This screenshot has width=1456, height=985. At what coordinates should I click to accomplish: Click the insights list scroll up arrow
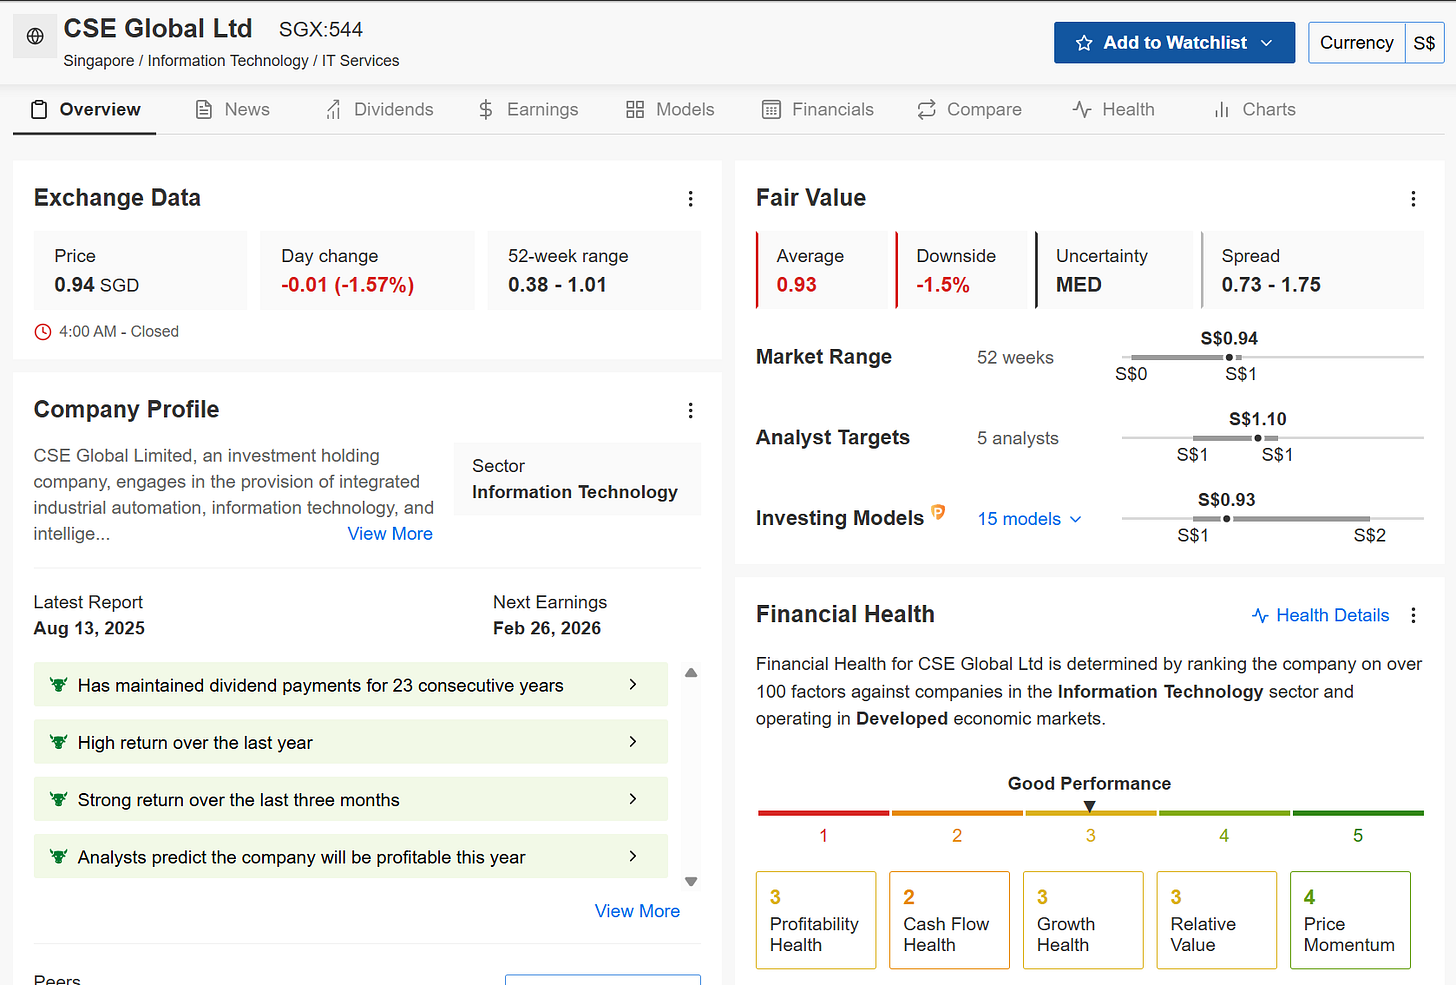click(x=691, y=673)
